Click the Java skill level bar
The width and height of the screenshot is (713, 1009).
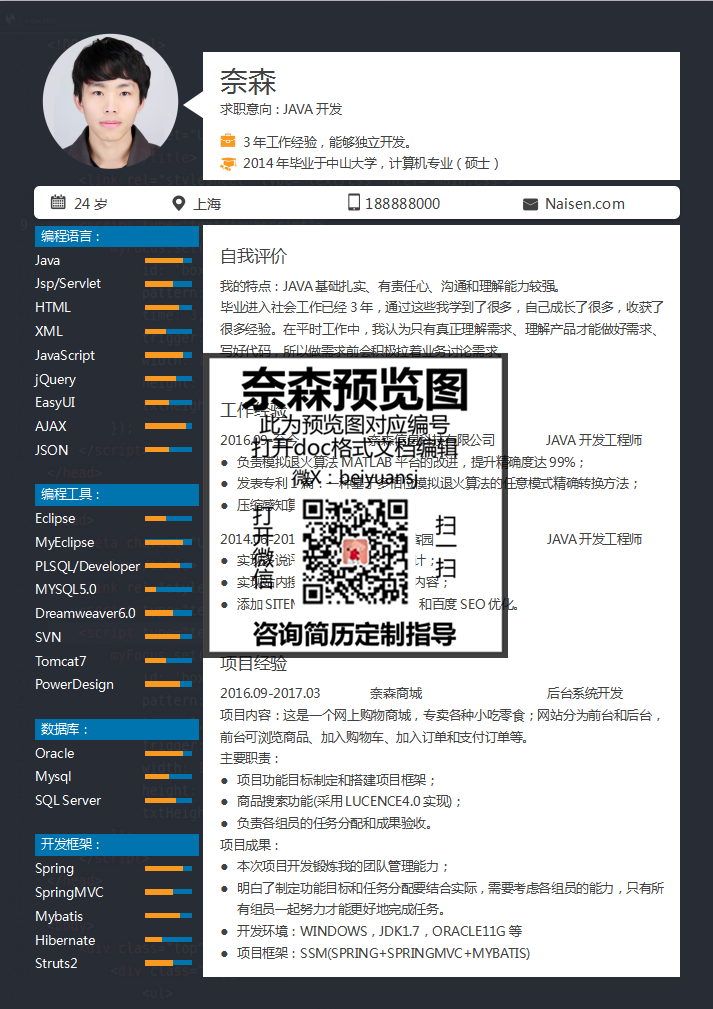tap(168, 261)
